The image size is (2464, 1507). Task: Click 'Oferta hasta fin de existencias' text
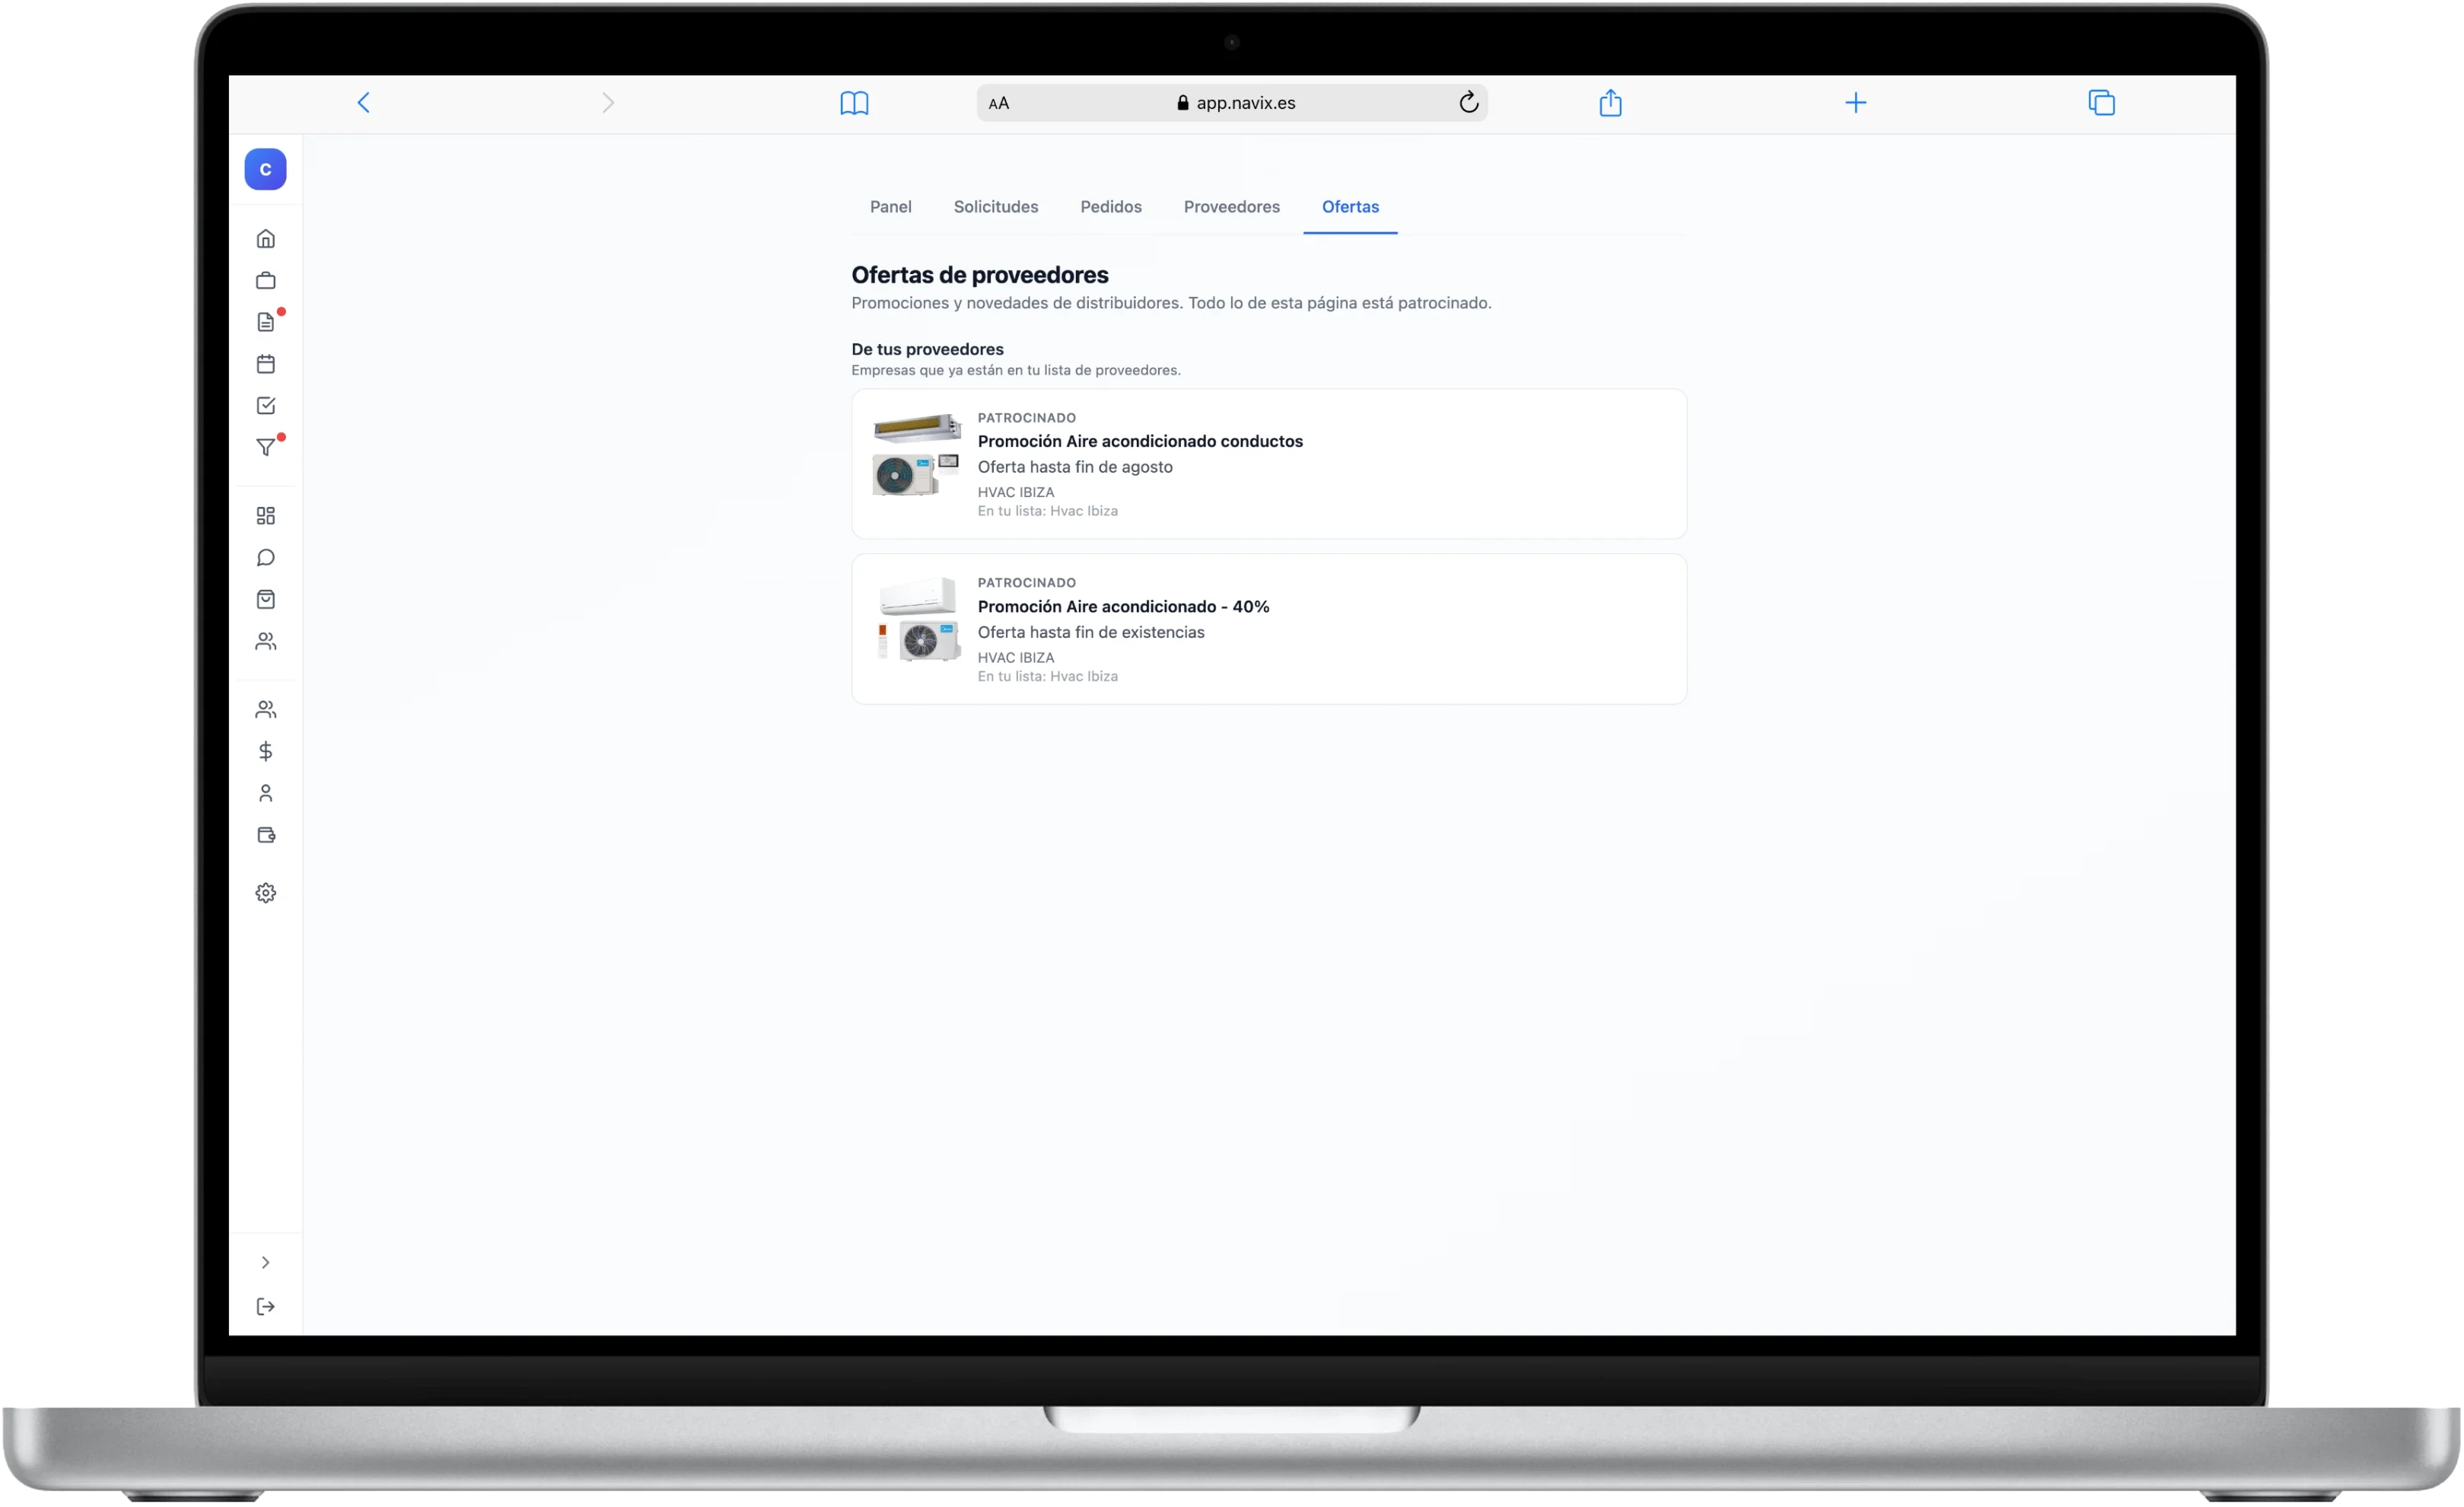pos(1091,632)
